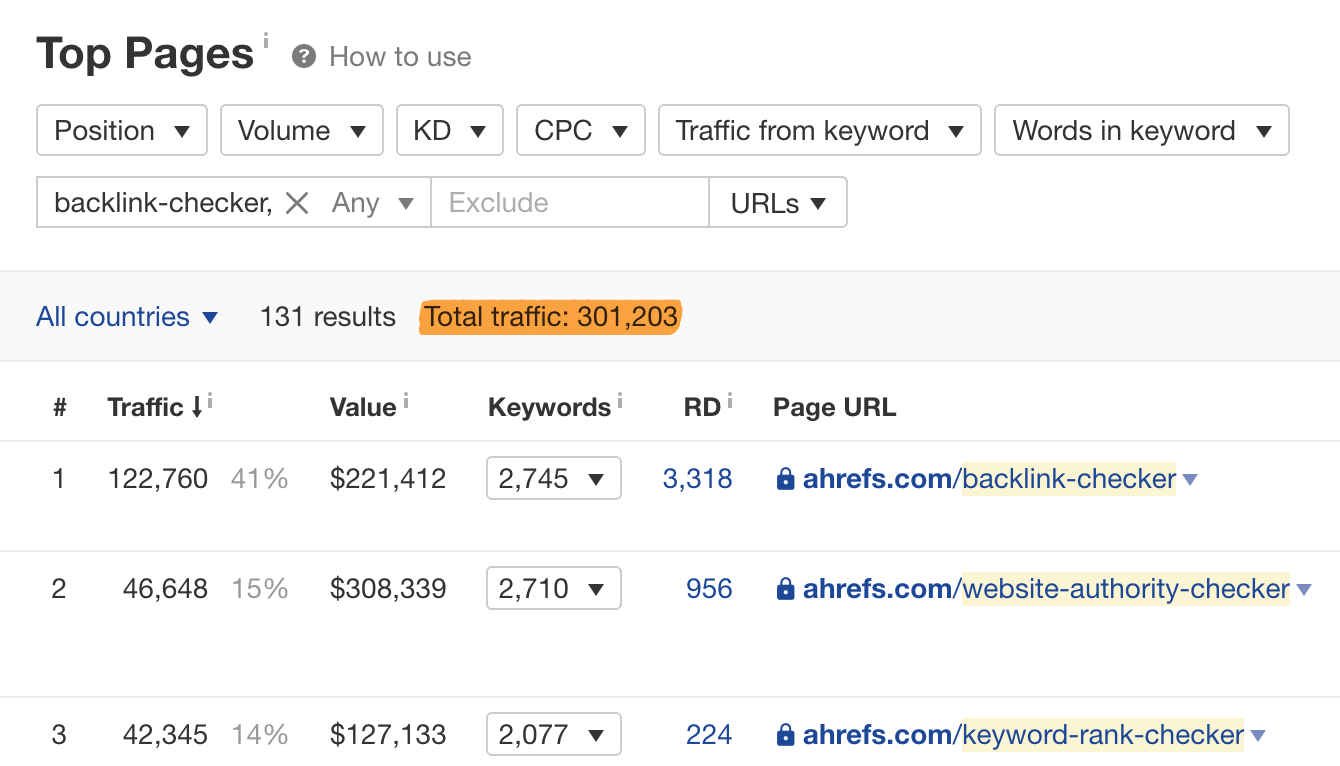
Task: Expand the 2,745 keywords dropdown
Action: coord(553,479)
